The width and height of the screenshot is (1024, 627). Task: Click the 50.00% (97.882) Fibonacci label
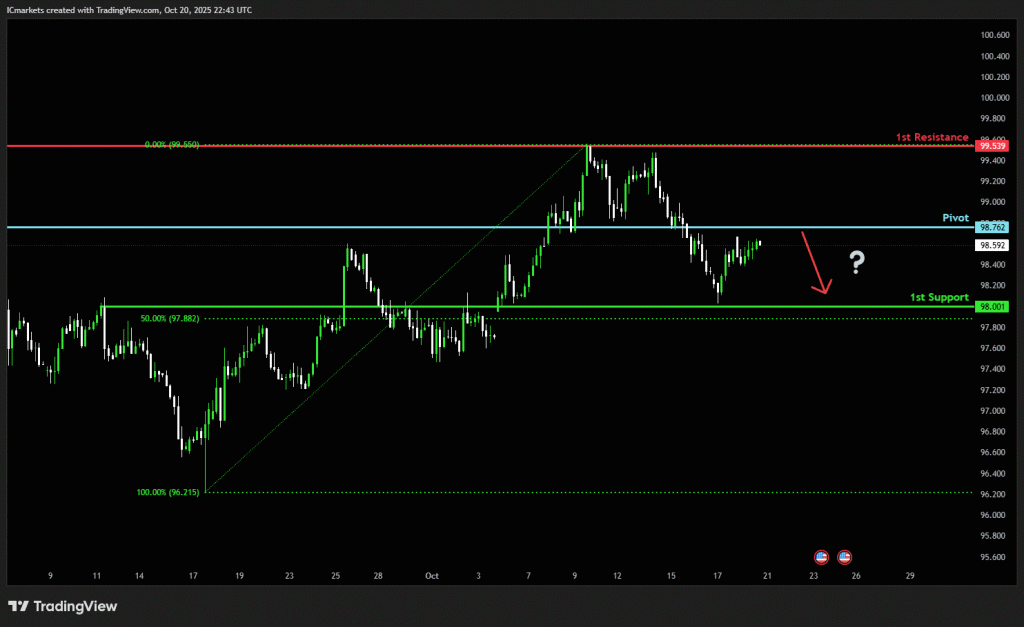pos(169,318)
